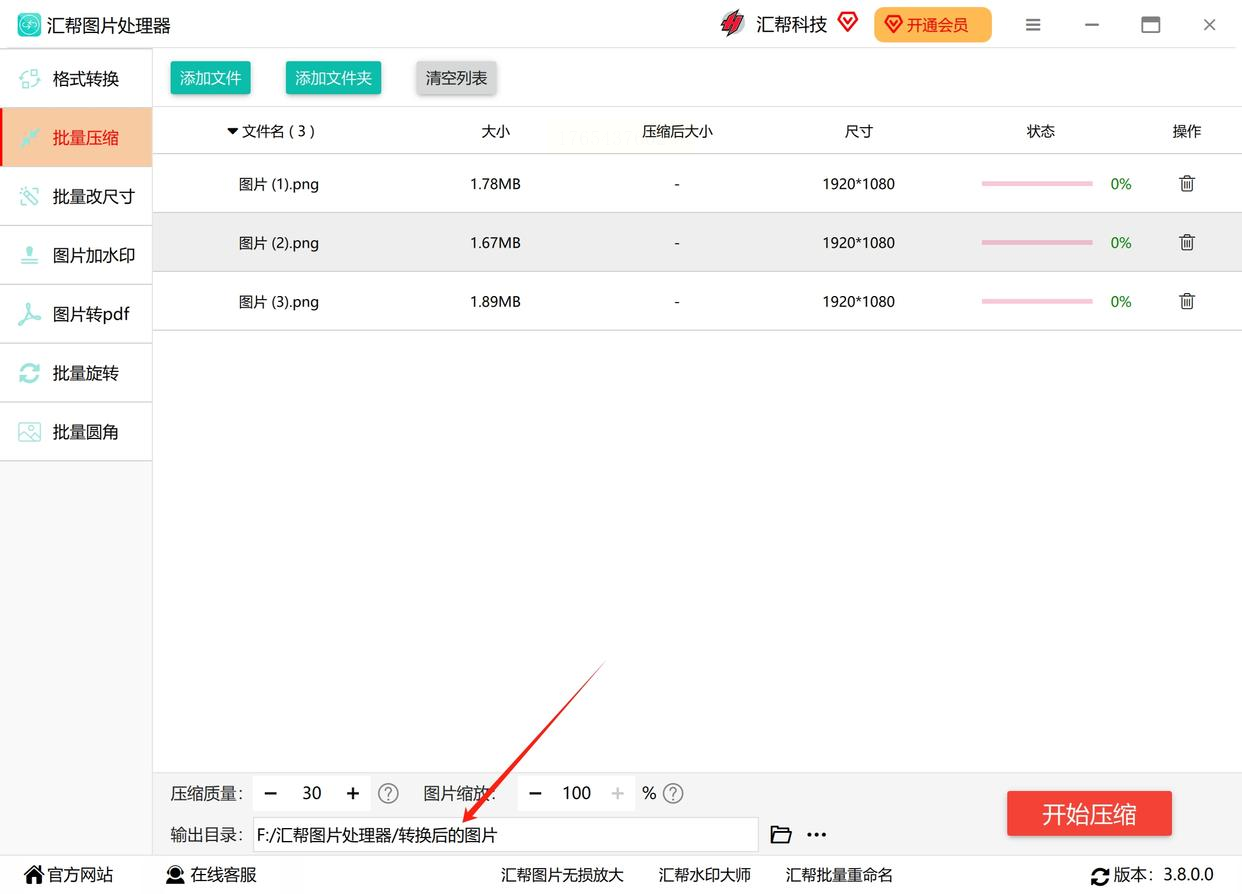This screenshot has height=894, width=1242.
Task: Click the 清空列表 button
Action: (x=456, y=78)
